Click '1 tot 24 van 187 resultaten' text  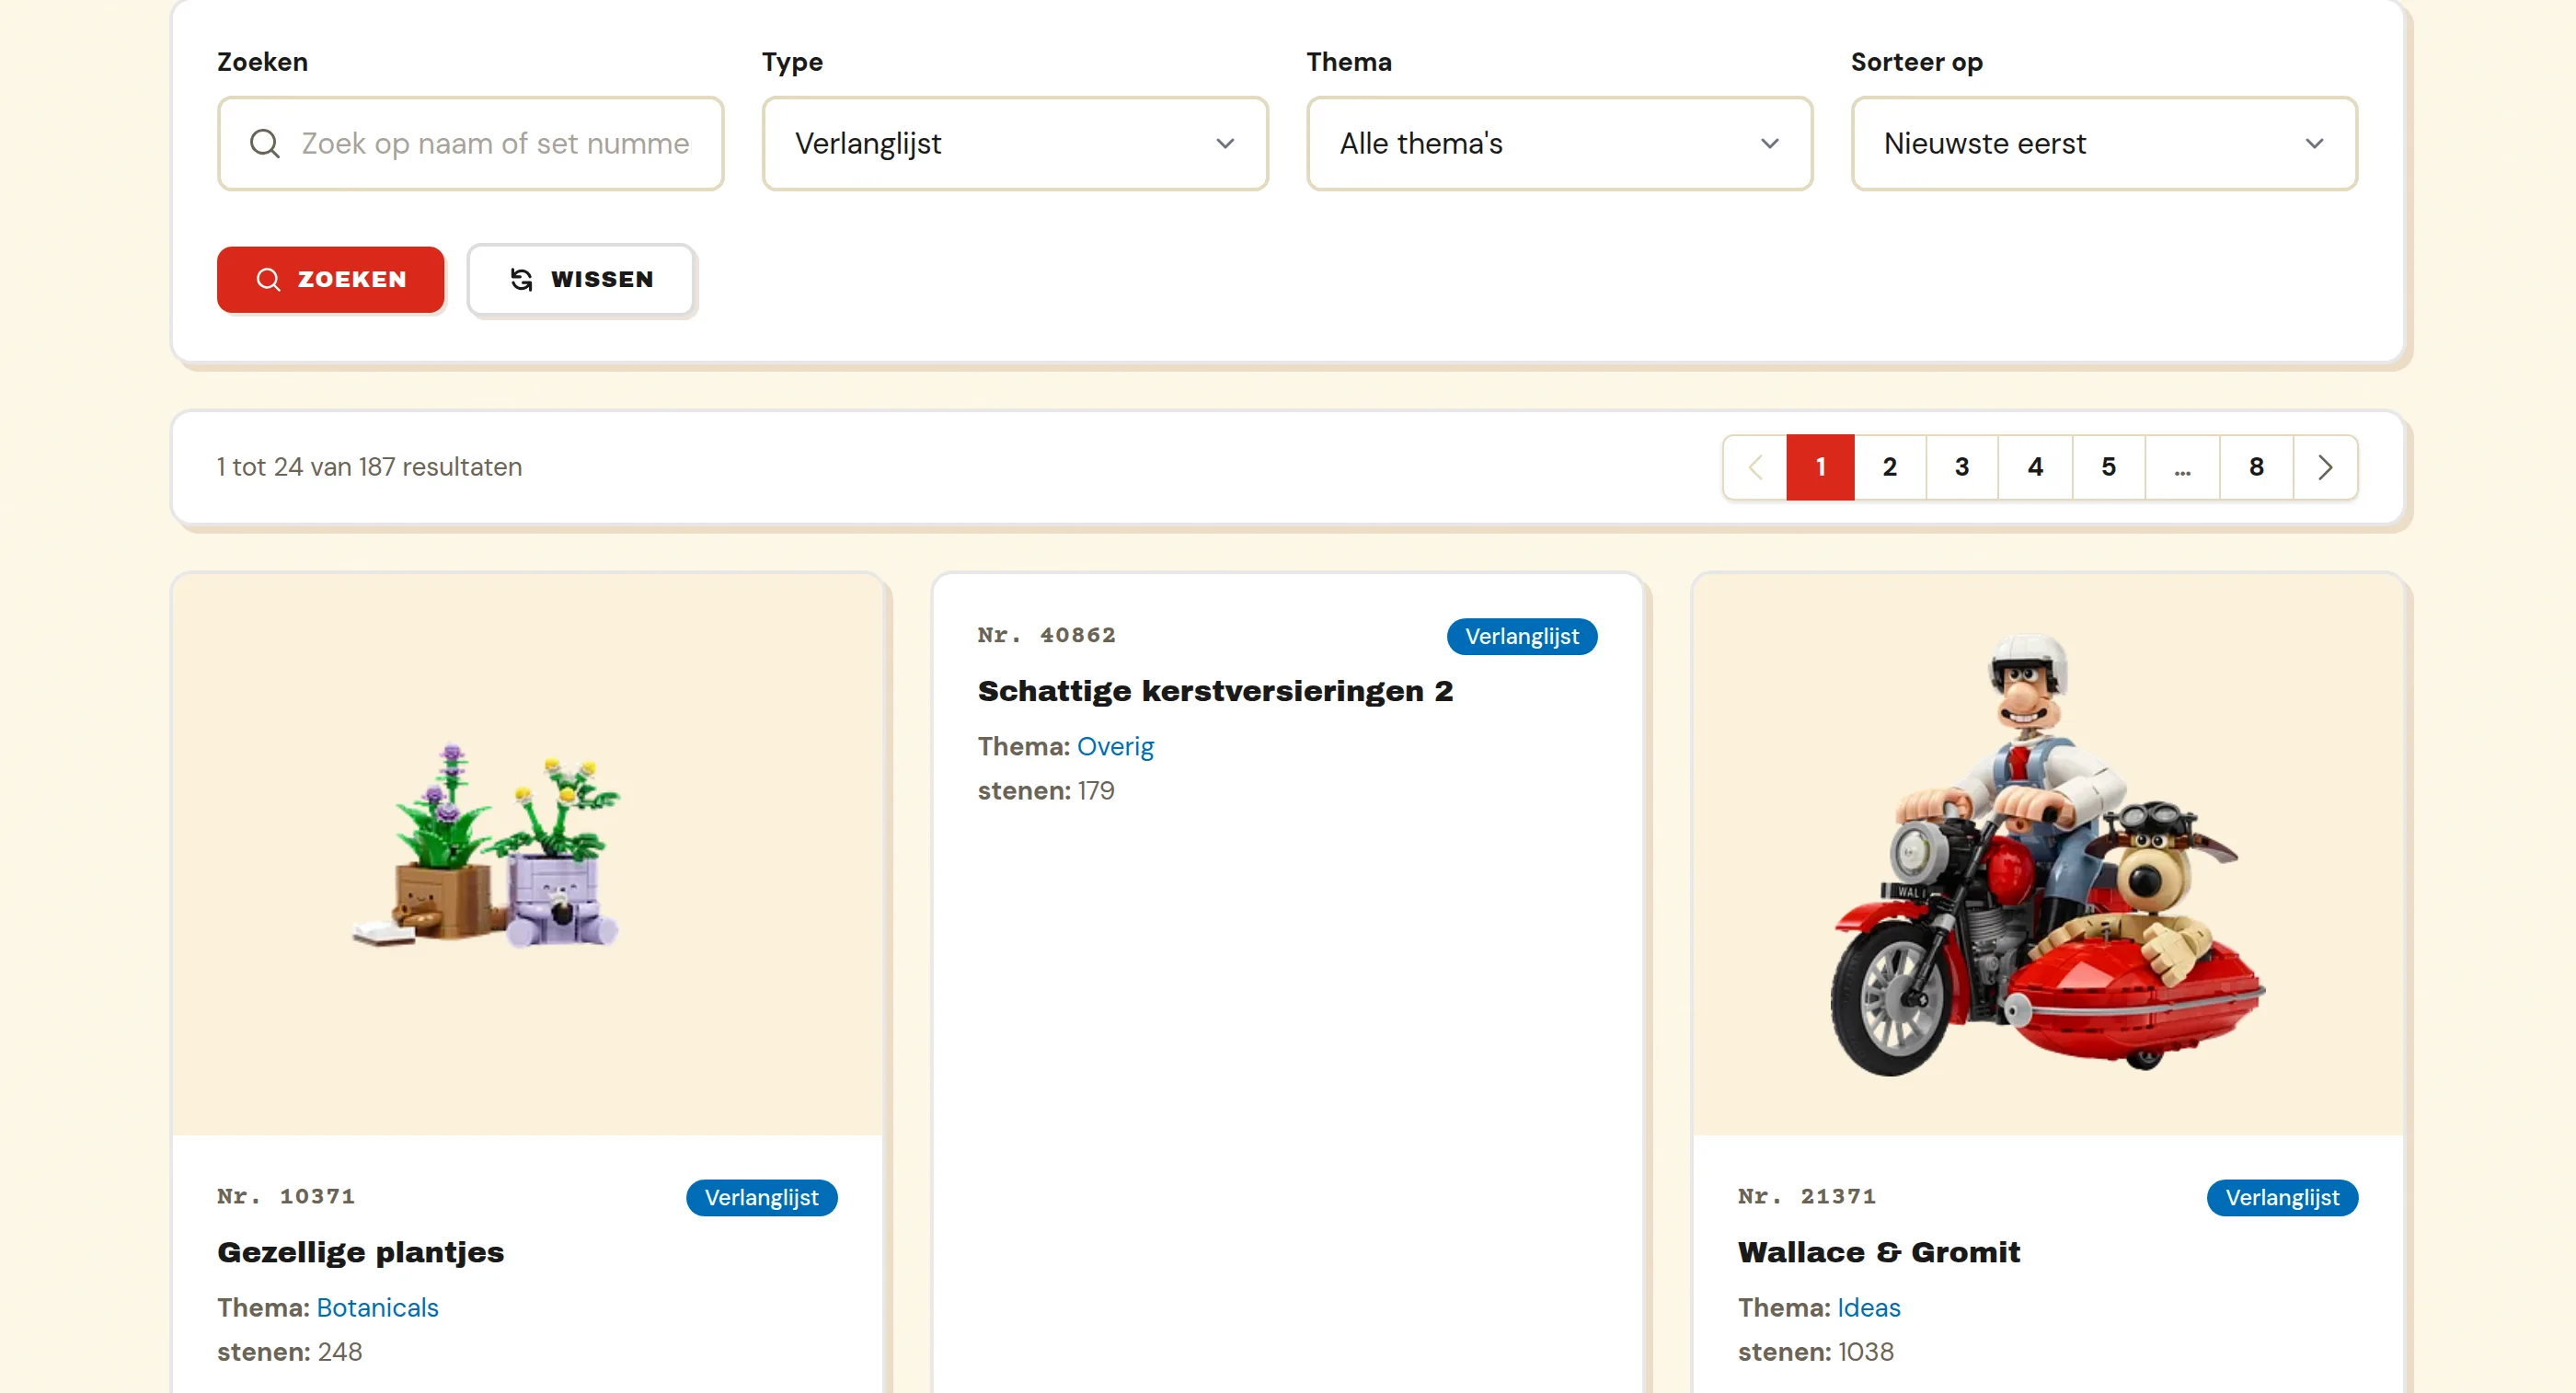click(x=370, y=467)
